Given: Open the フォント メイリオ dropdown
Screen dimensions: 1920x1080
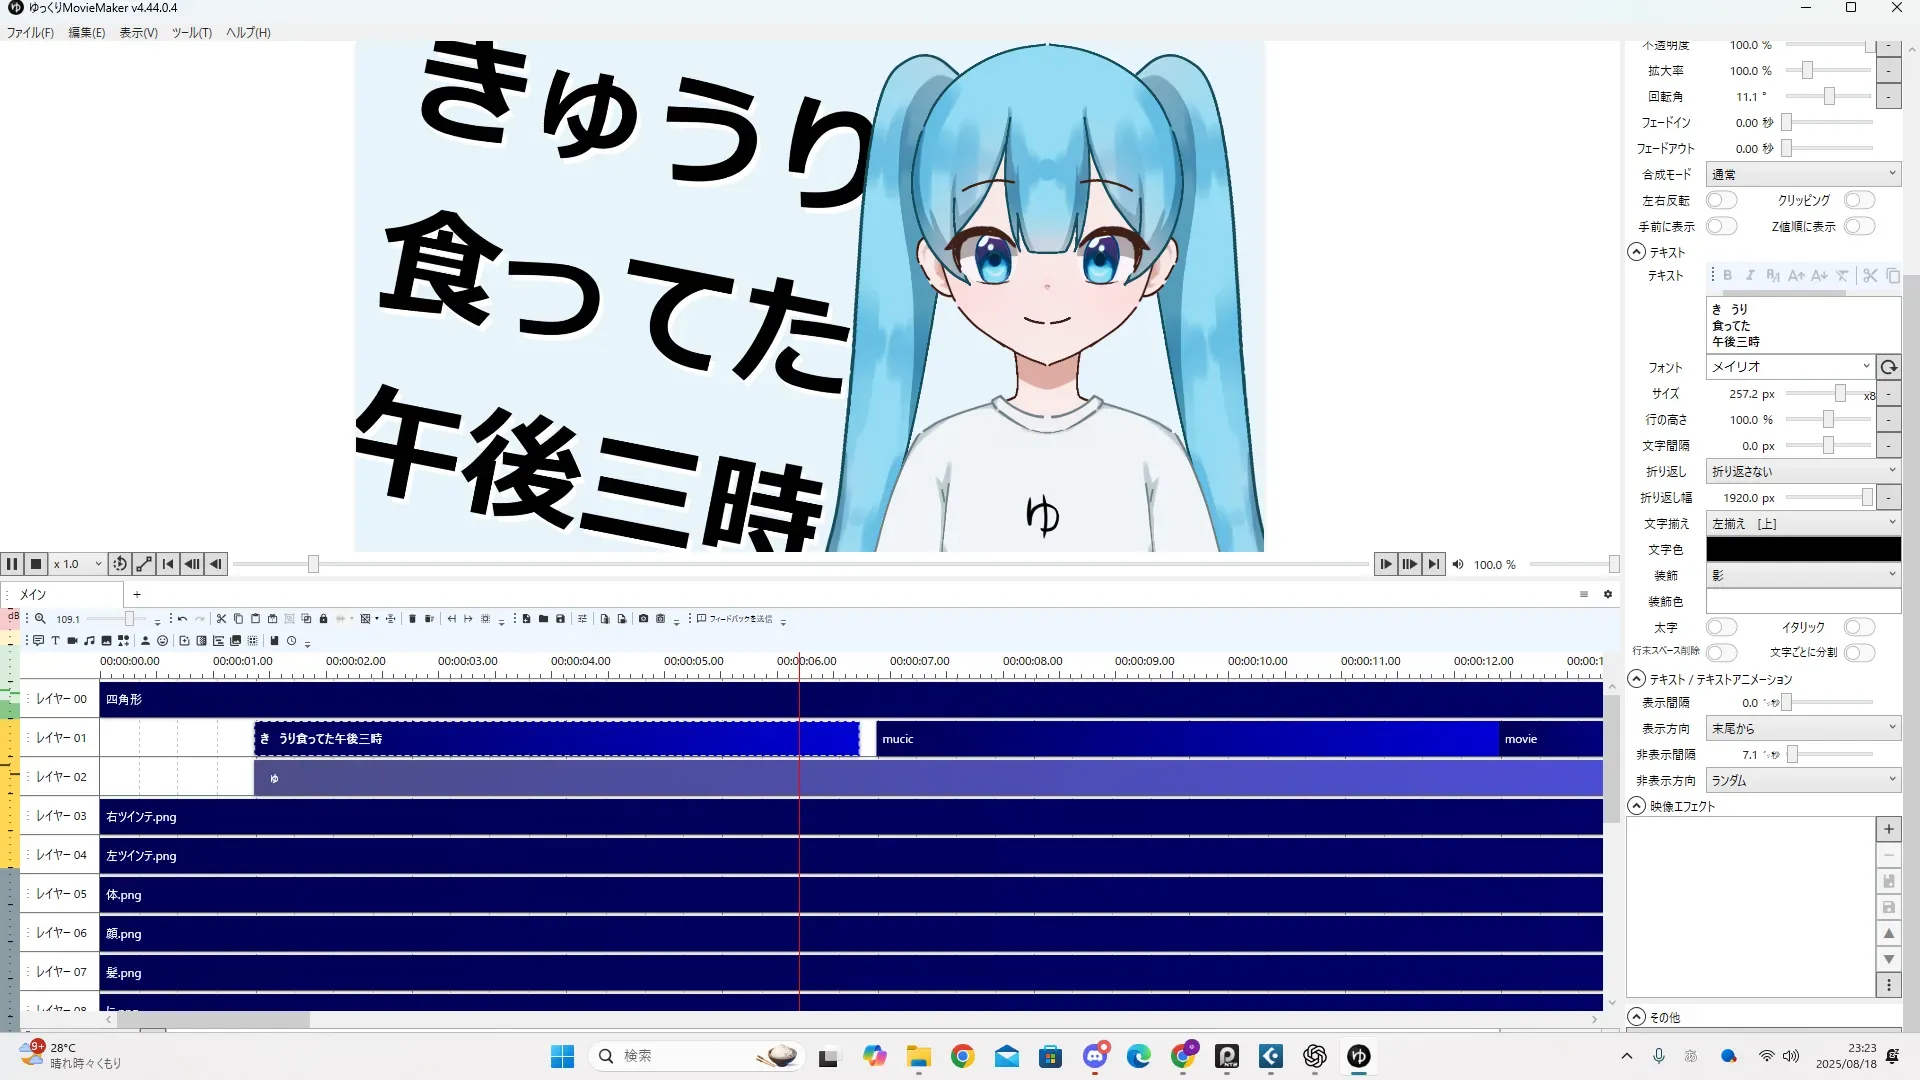Looking at the screenshot, I should (1789, 367).
